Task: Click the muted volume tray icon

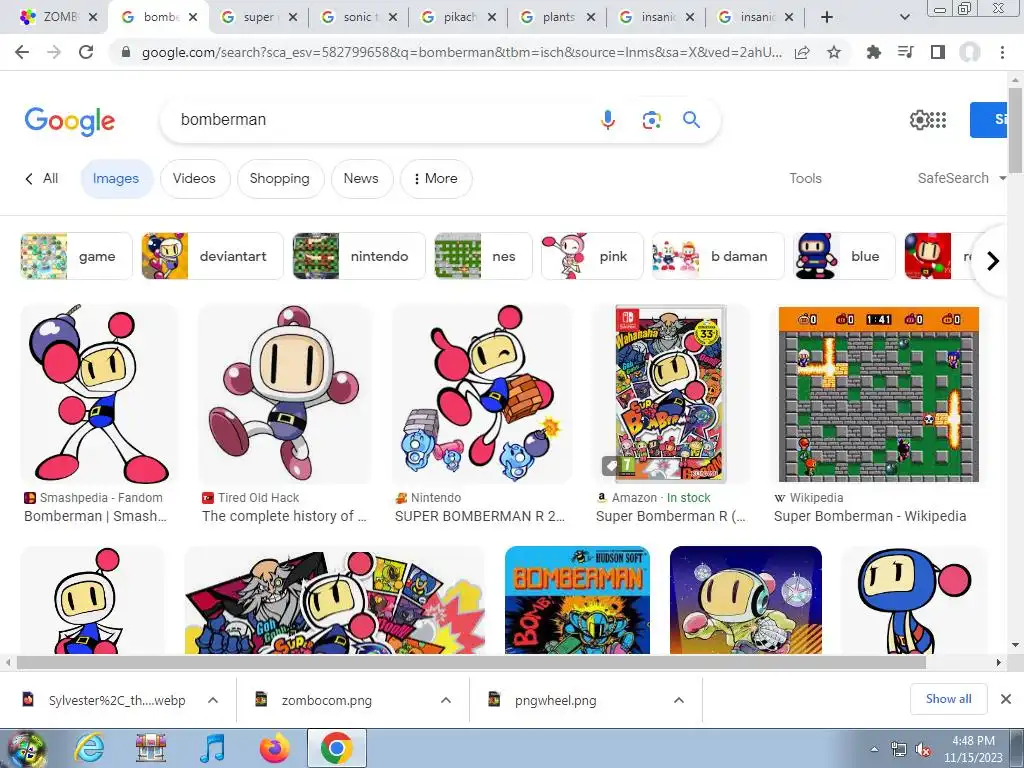Action: [x=923, y=750]
